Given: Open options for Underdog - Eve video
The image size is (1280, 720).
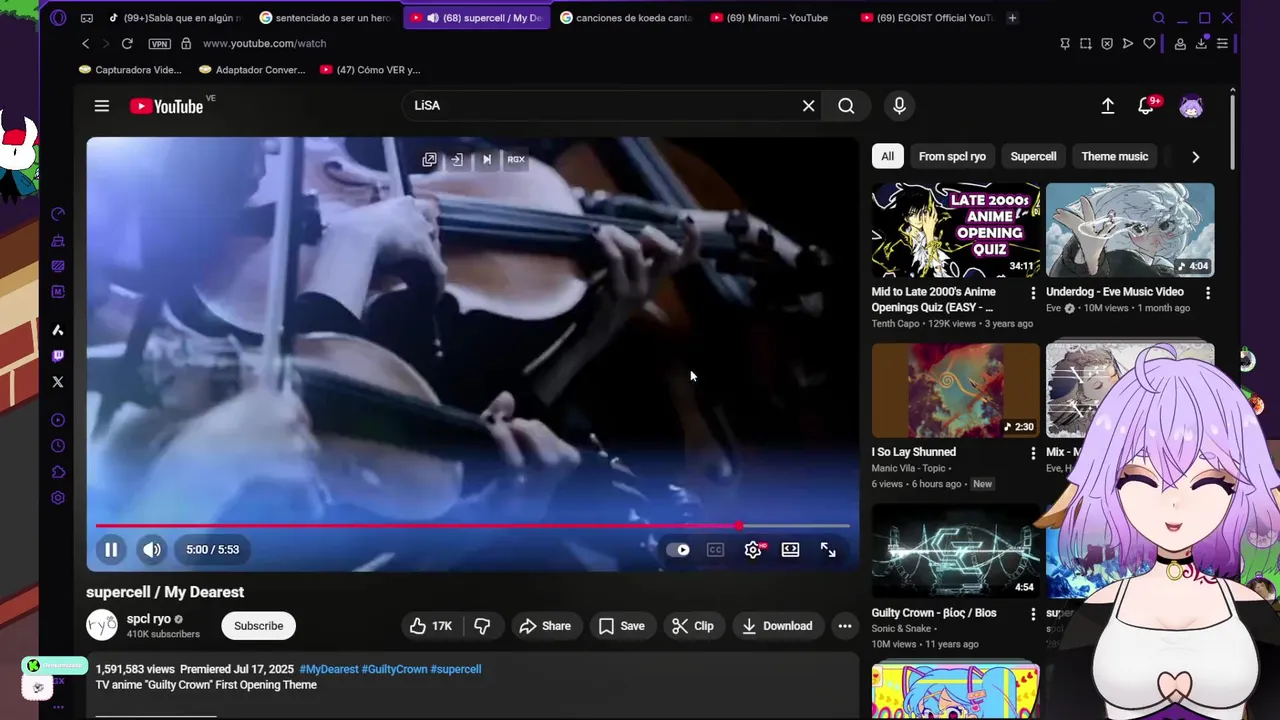Looking at the screenshot, I should 1208,293.
